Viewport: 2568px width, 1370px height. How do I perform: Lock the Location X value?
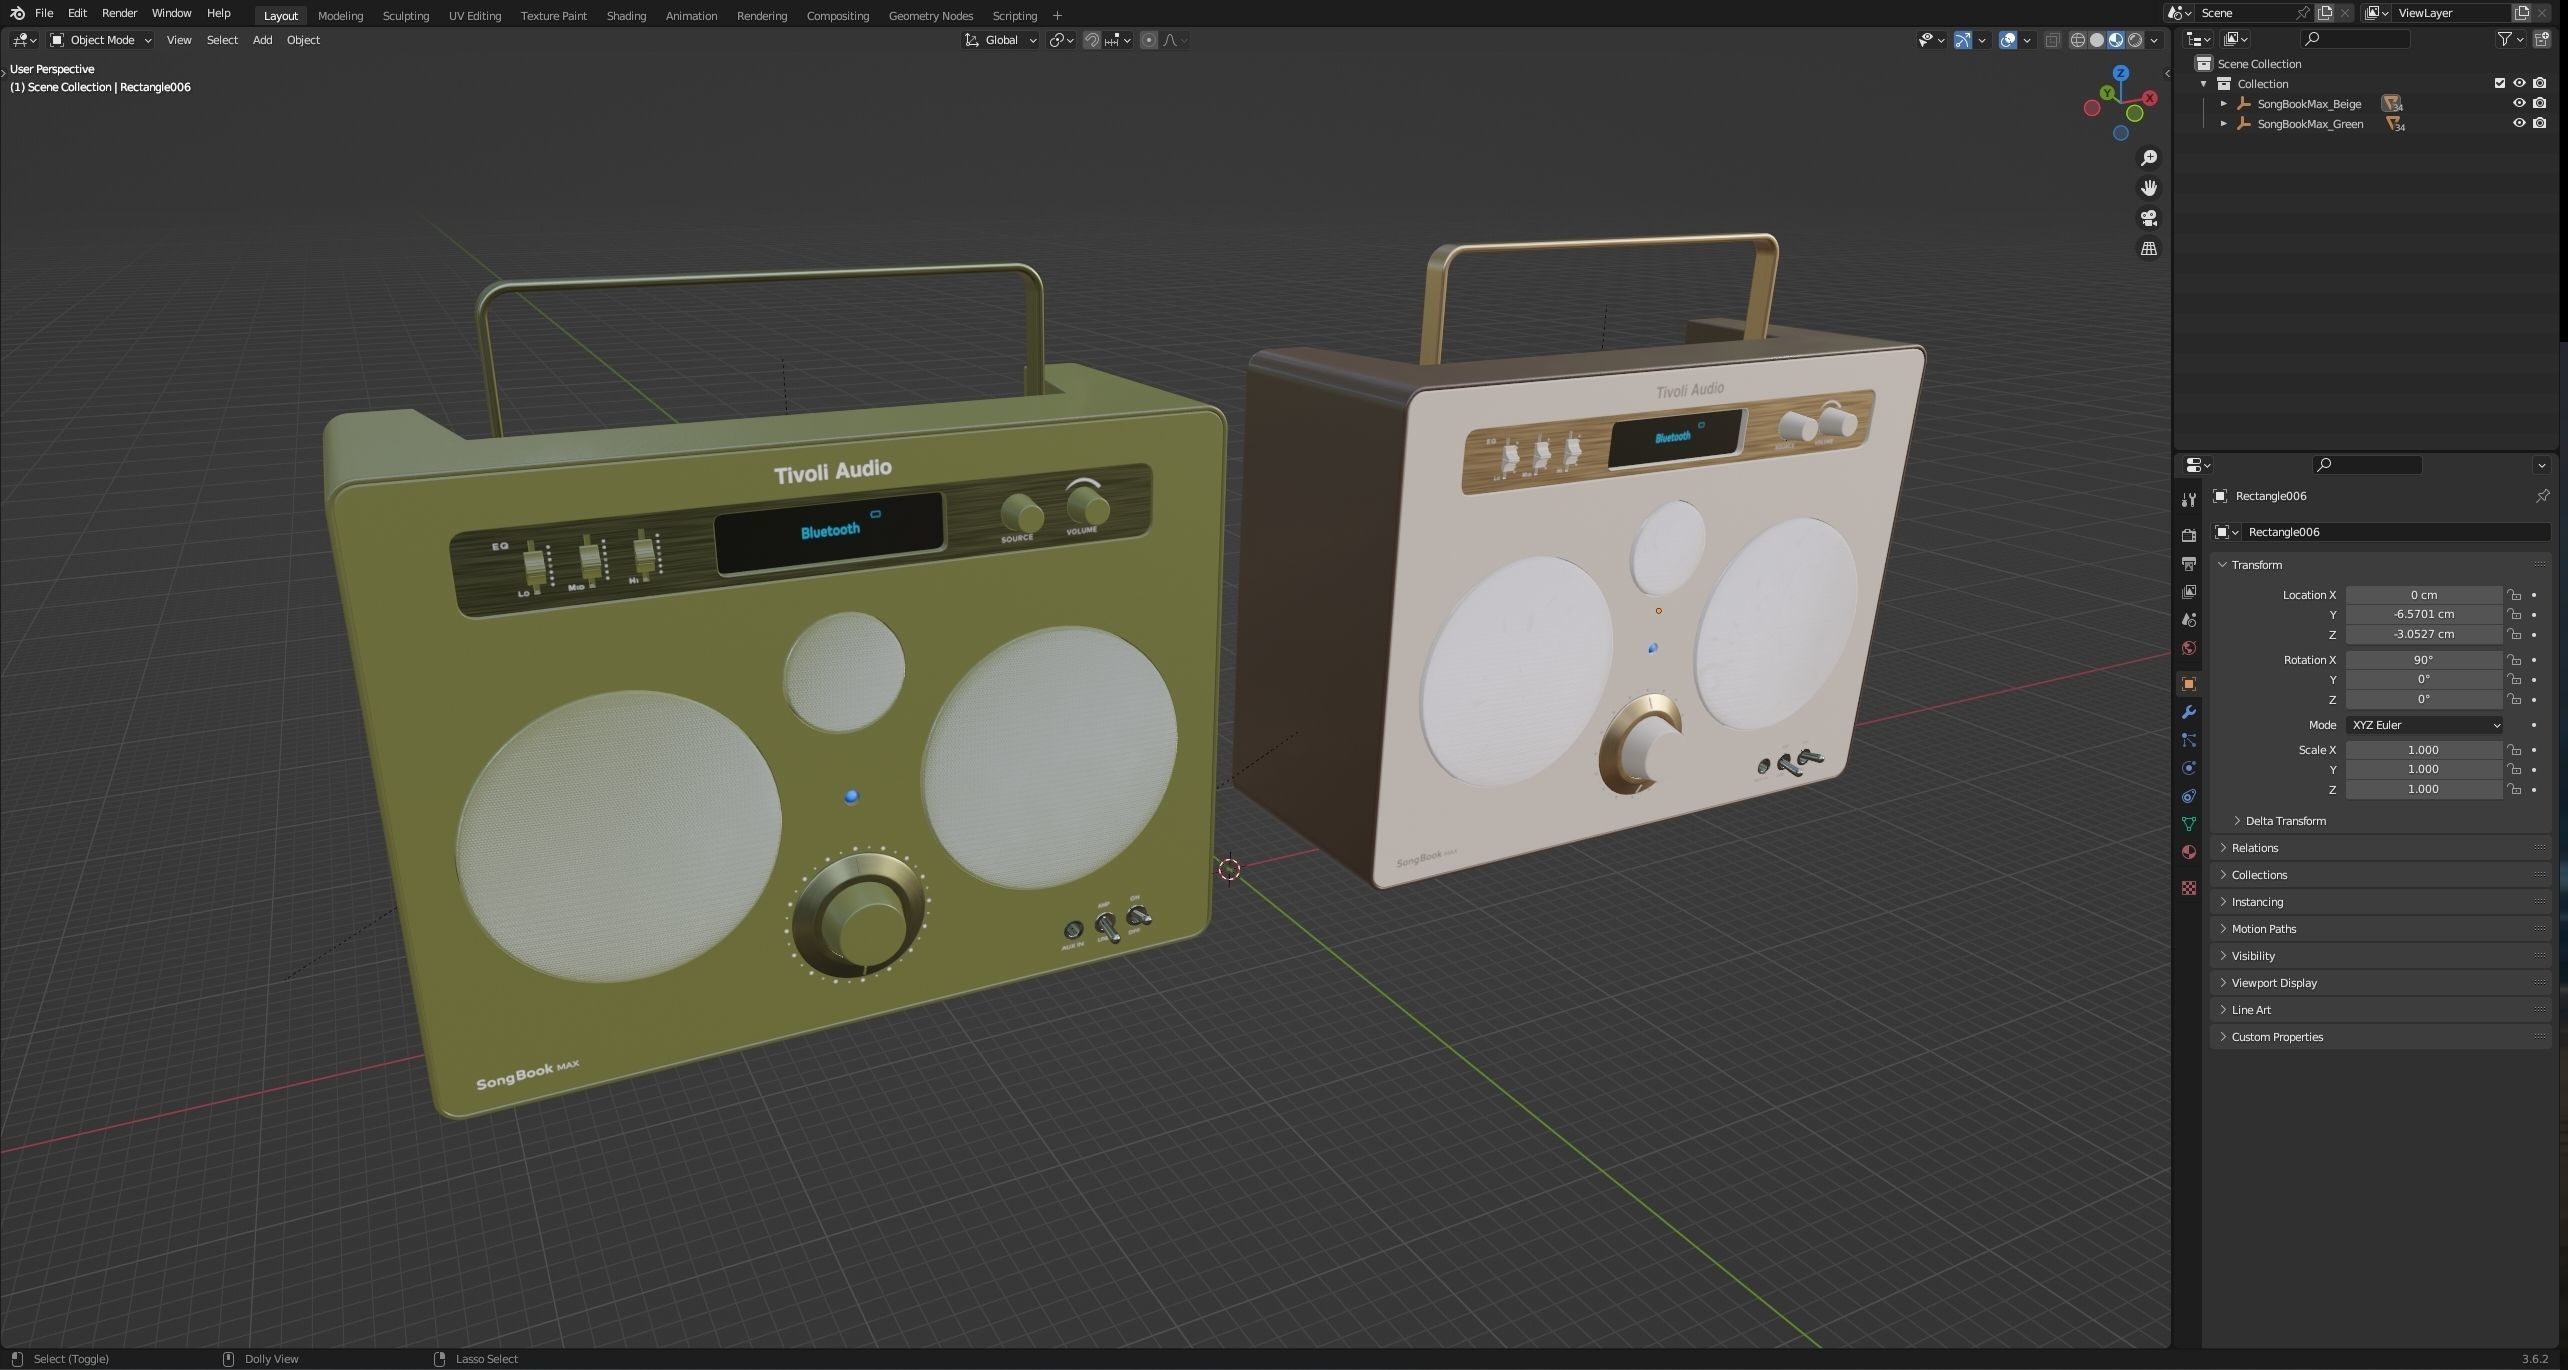[x=2514, y=595]
